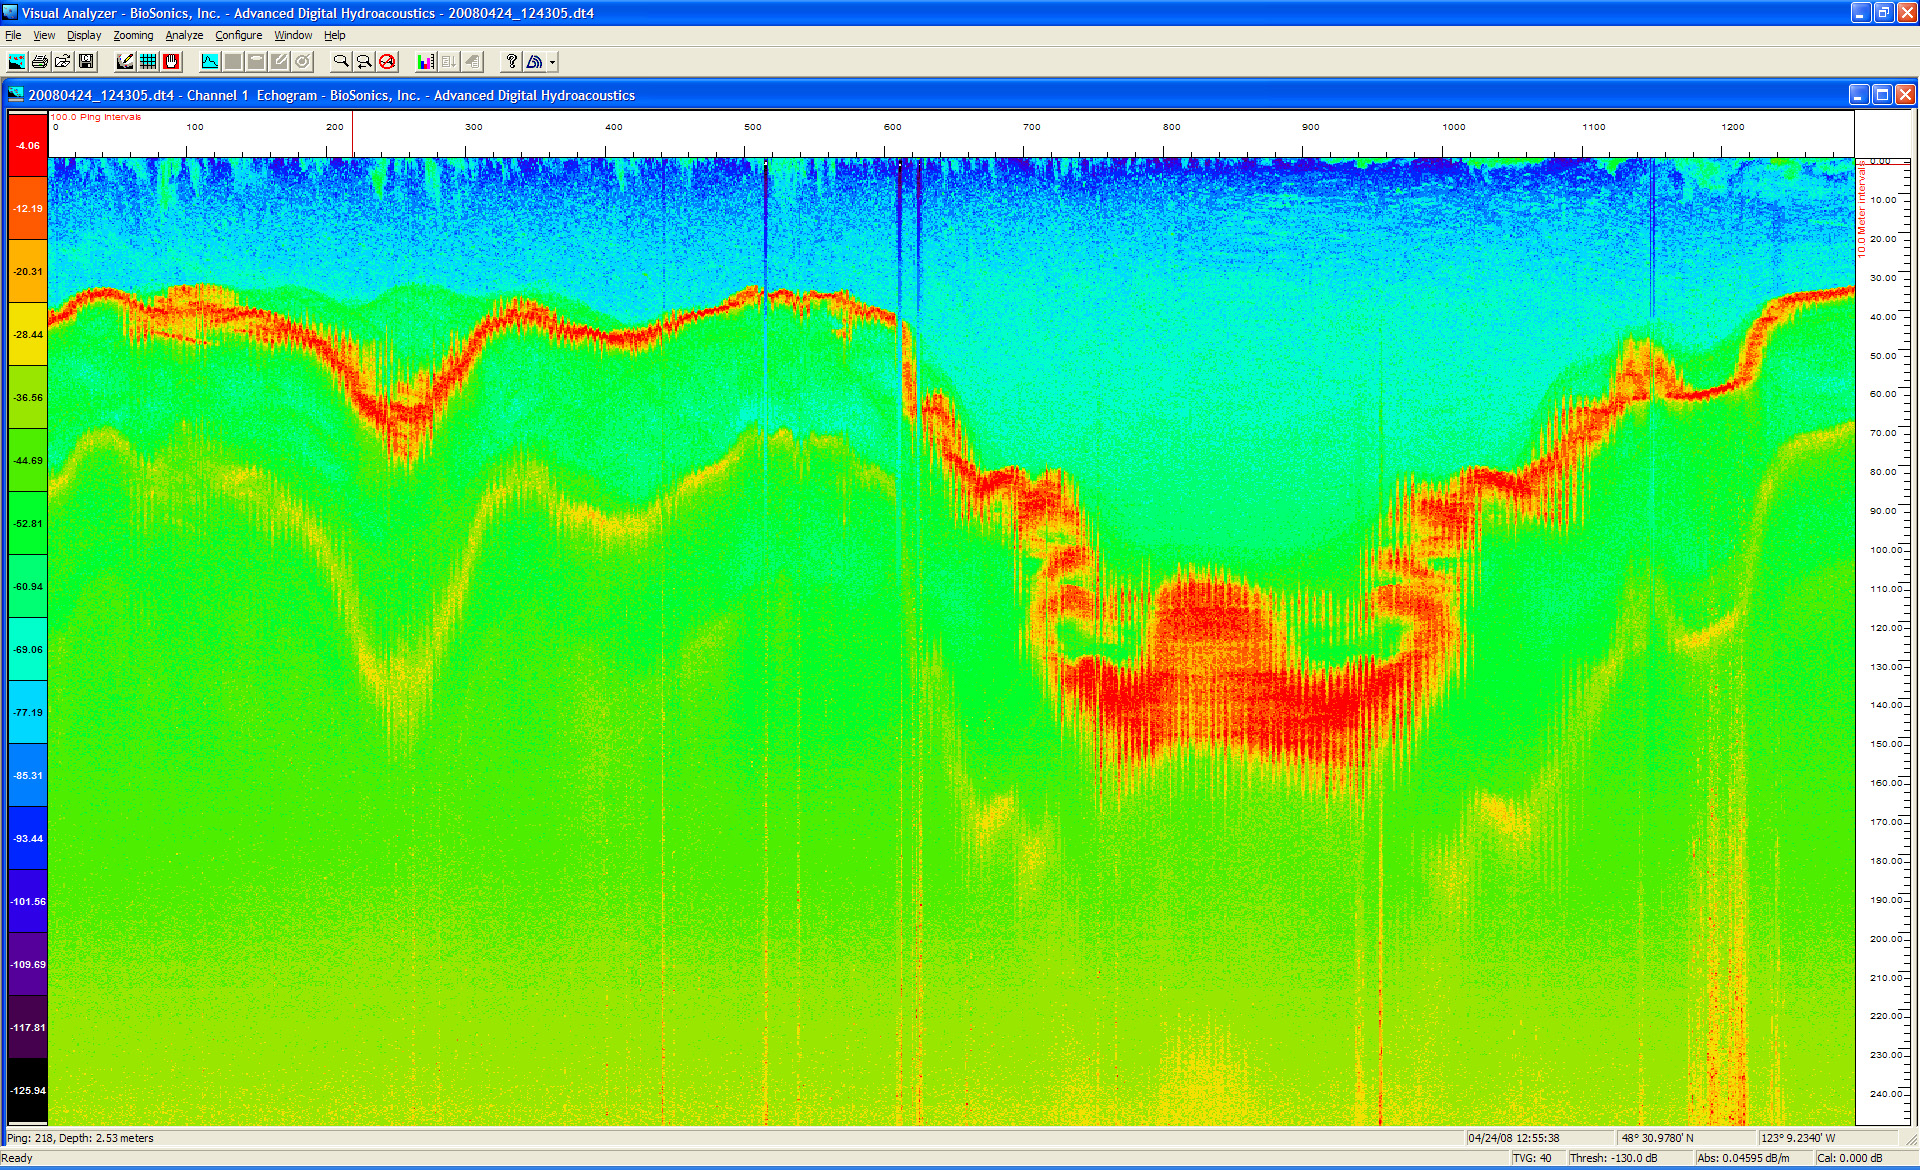
Task: Click the ping 500 mark on ruler
Action: tap(752, 128)
